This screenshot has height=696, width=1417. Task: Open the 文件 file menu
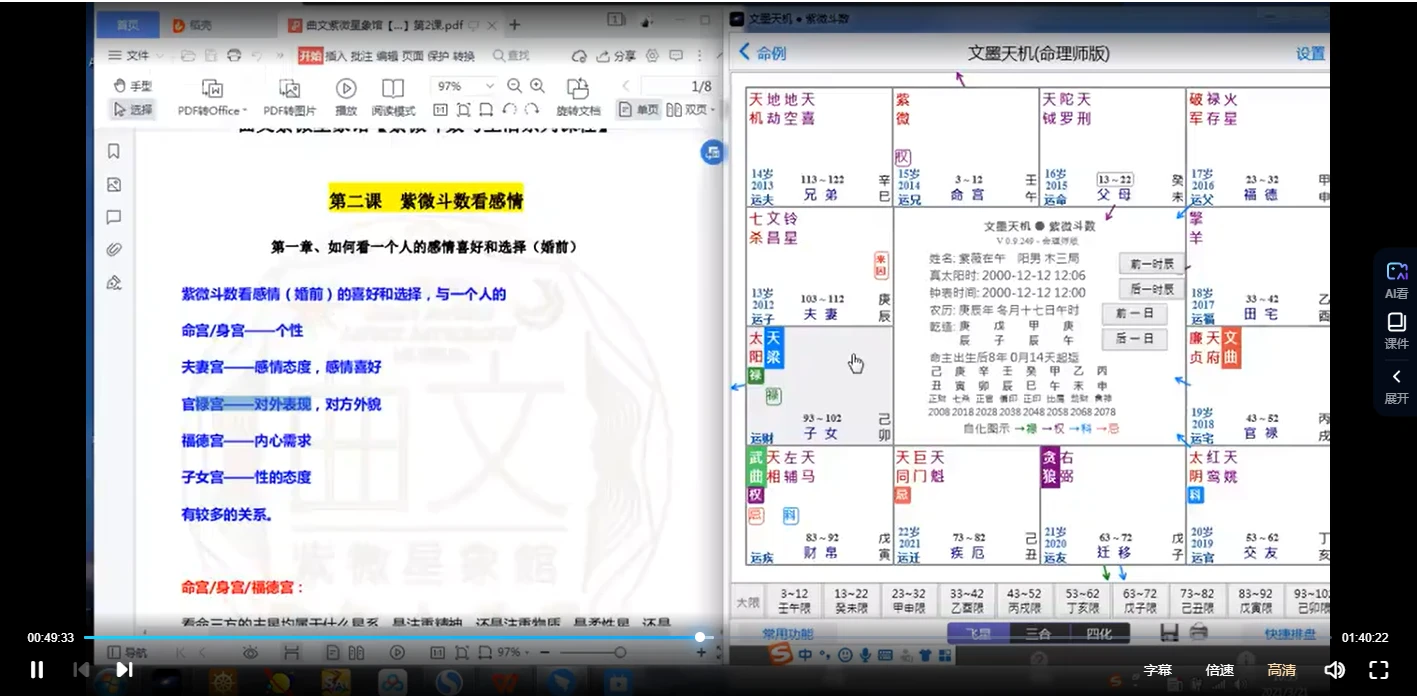tap(131, 56)
